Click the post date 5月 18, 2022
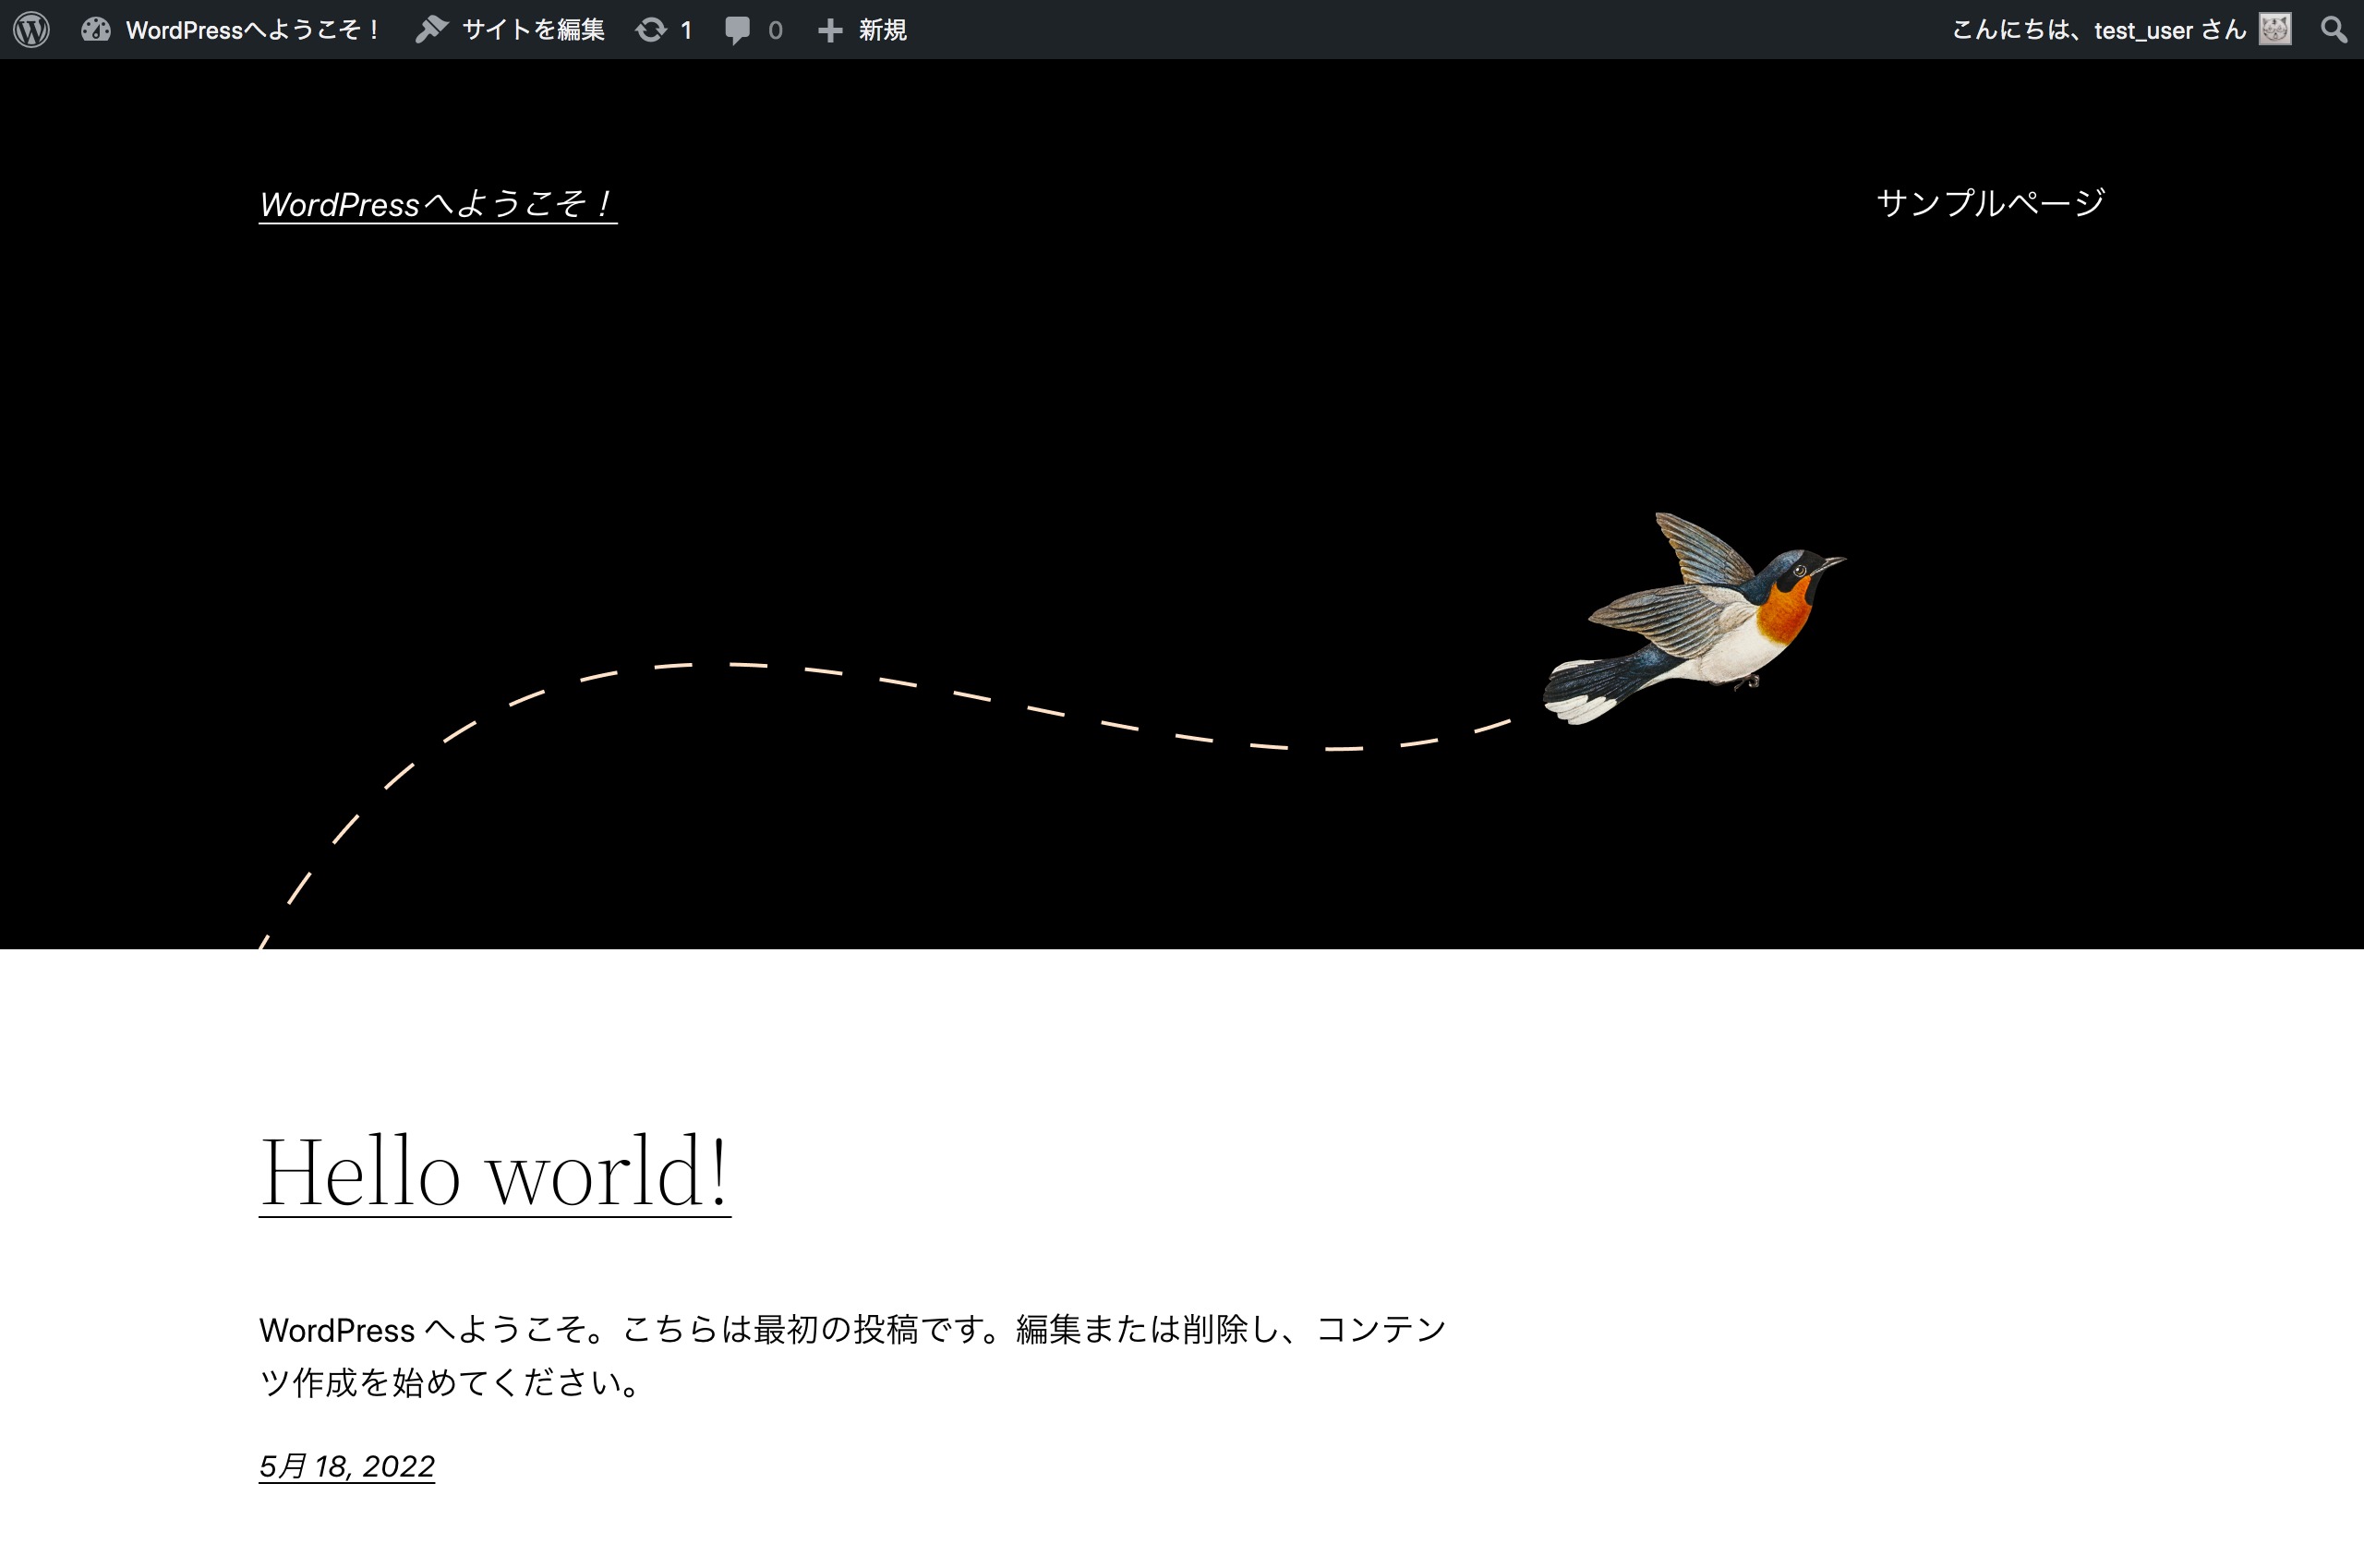Screen dimensions: 2364x1568 [x=347, y=1466]
